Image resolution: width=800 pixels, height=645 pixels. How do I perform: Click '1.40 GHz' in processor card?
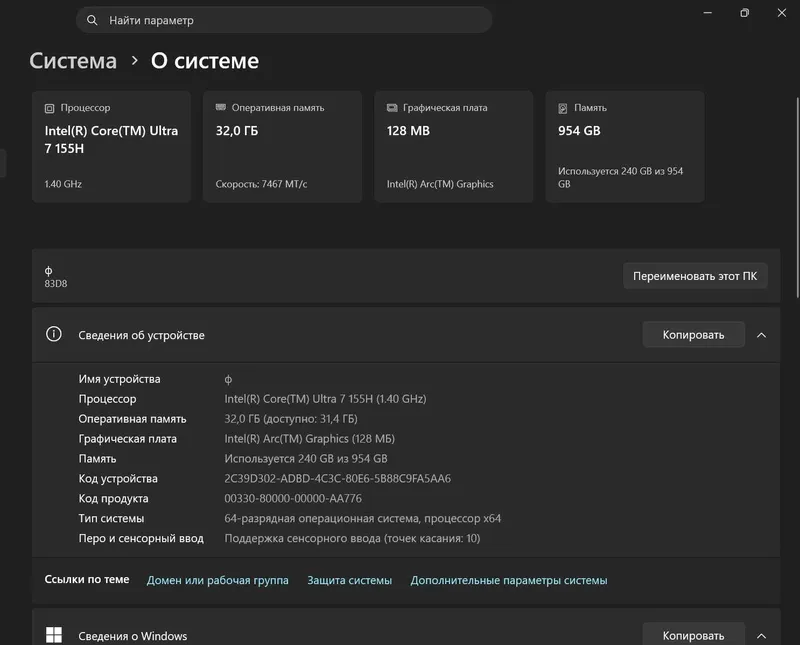[63, 184]
